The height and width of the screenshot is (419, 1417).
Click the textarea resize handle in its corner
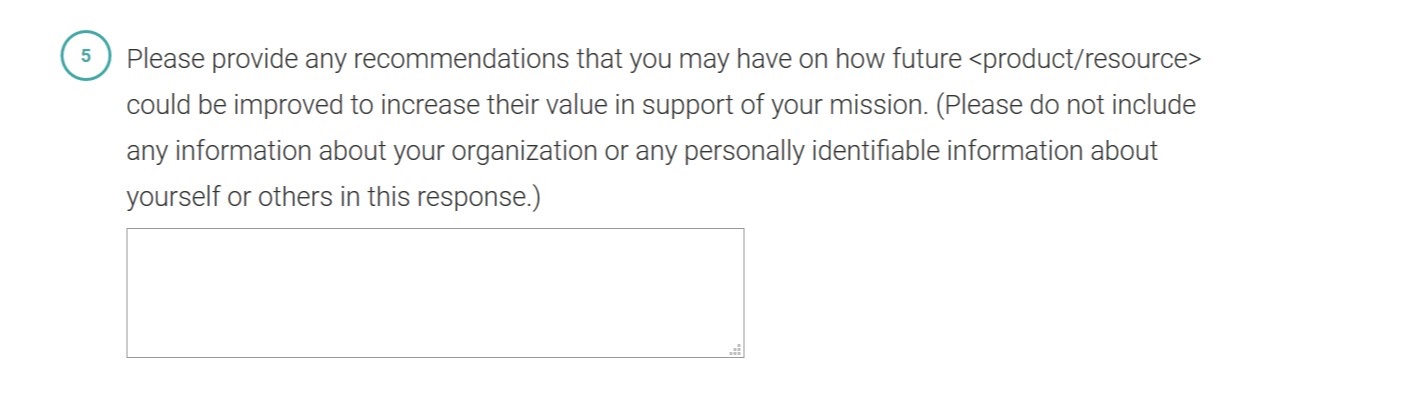pyautogui.click(x=736, y=350)
